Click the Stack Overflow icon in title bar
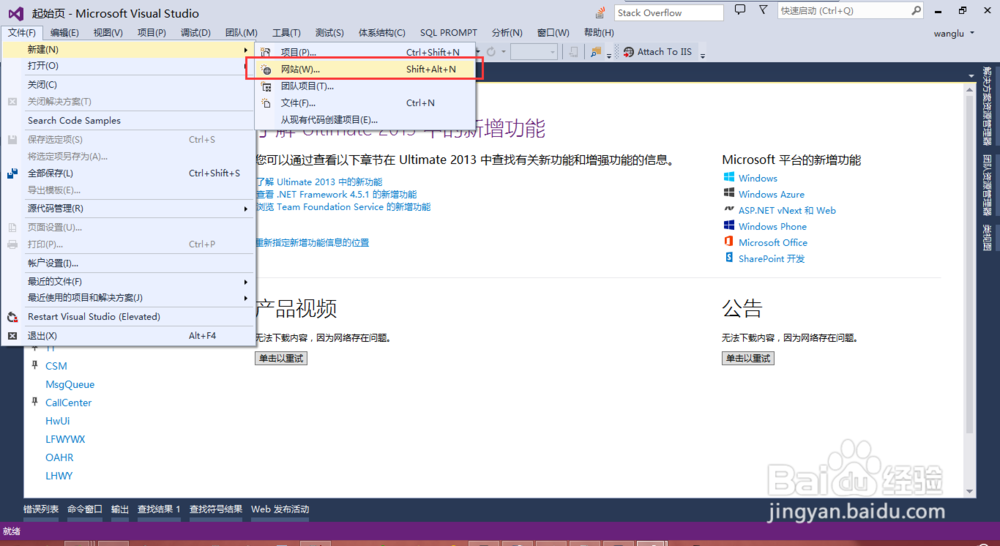Image resolution: width=1000 pixels, height=546 pixels. tap(601, 12)
